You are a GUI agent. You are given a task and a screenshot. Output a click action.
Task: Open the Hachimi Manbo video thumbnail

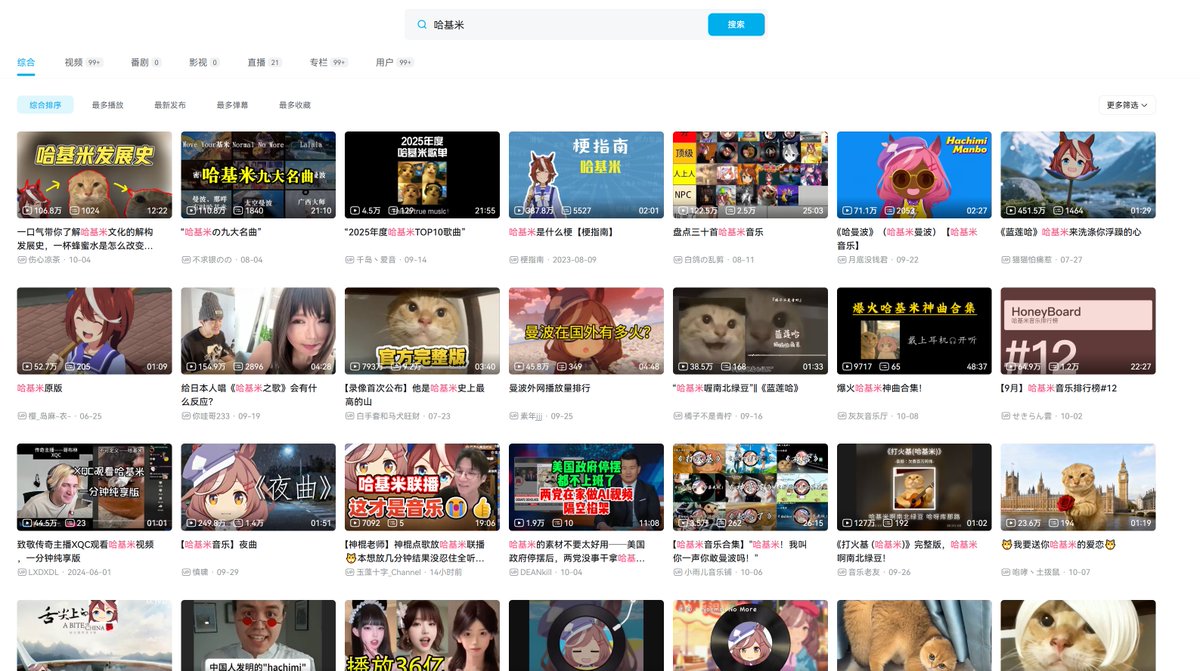tap(914, 175)
